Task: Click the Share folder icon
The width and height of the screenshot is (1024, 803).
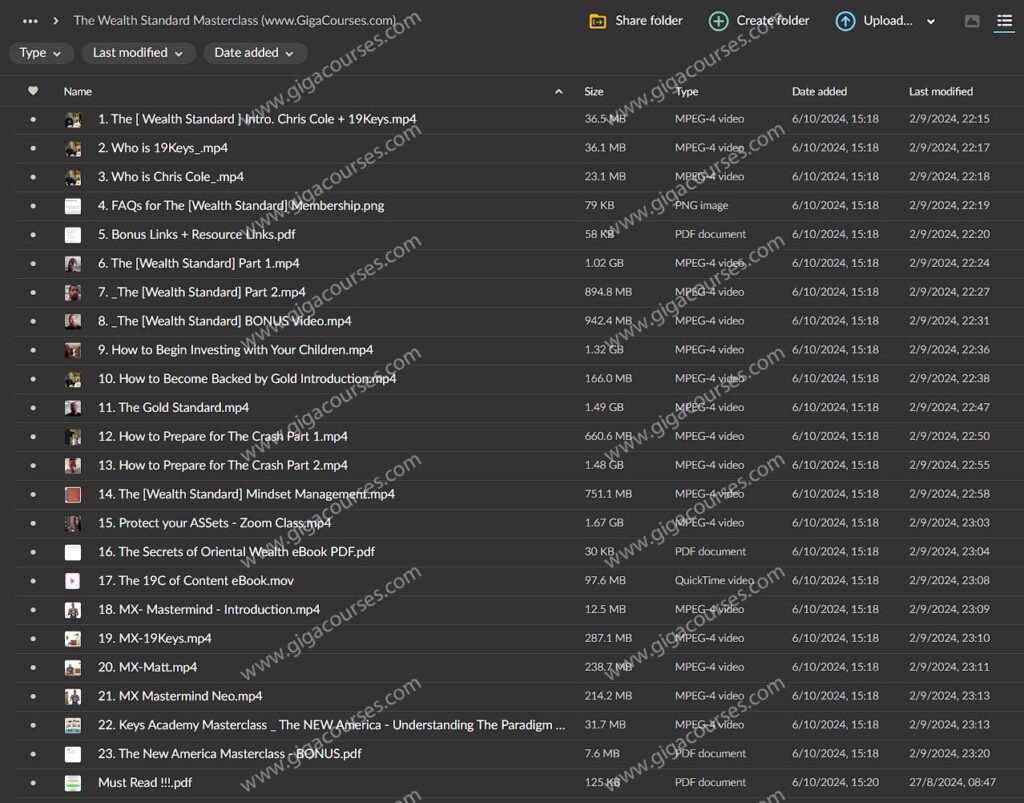Action: 598,21
